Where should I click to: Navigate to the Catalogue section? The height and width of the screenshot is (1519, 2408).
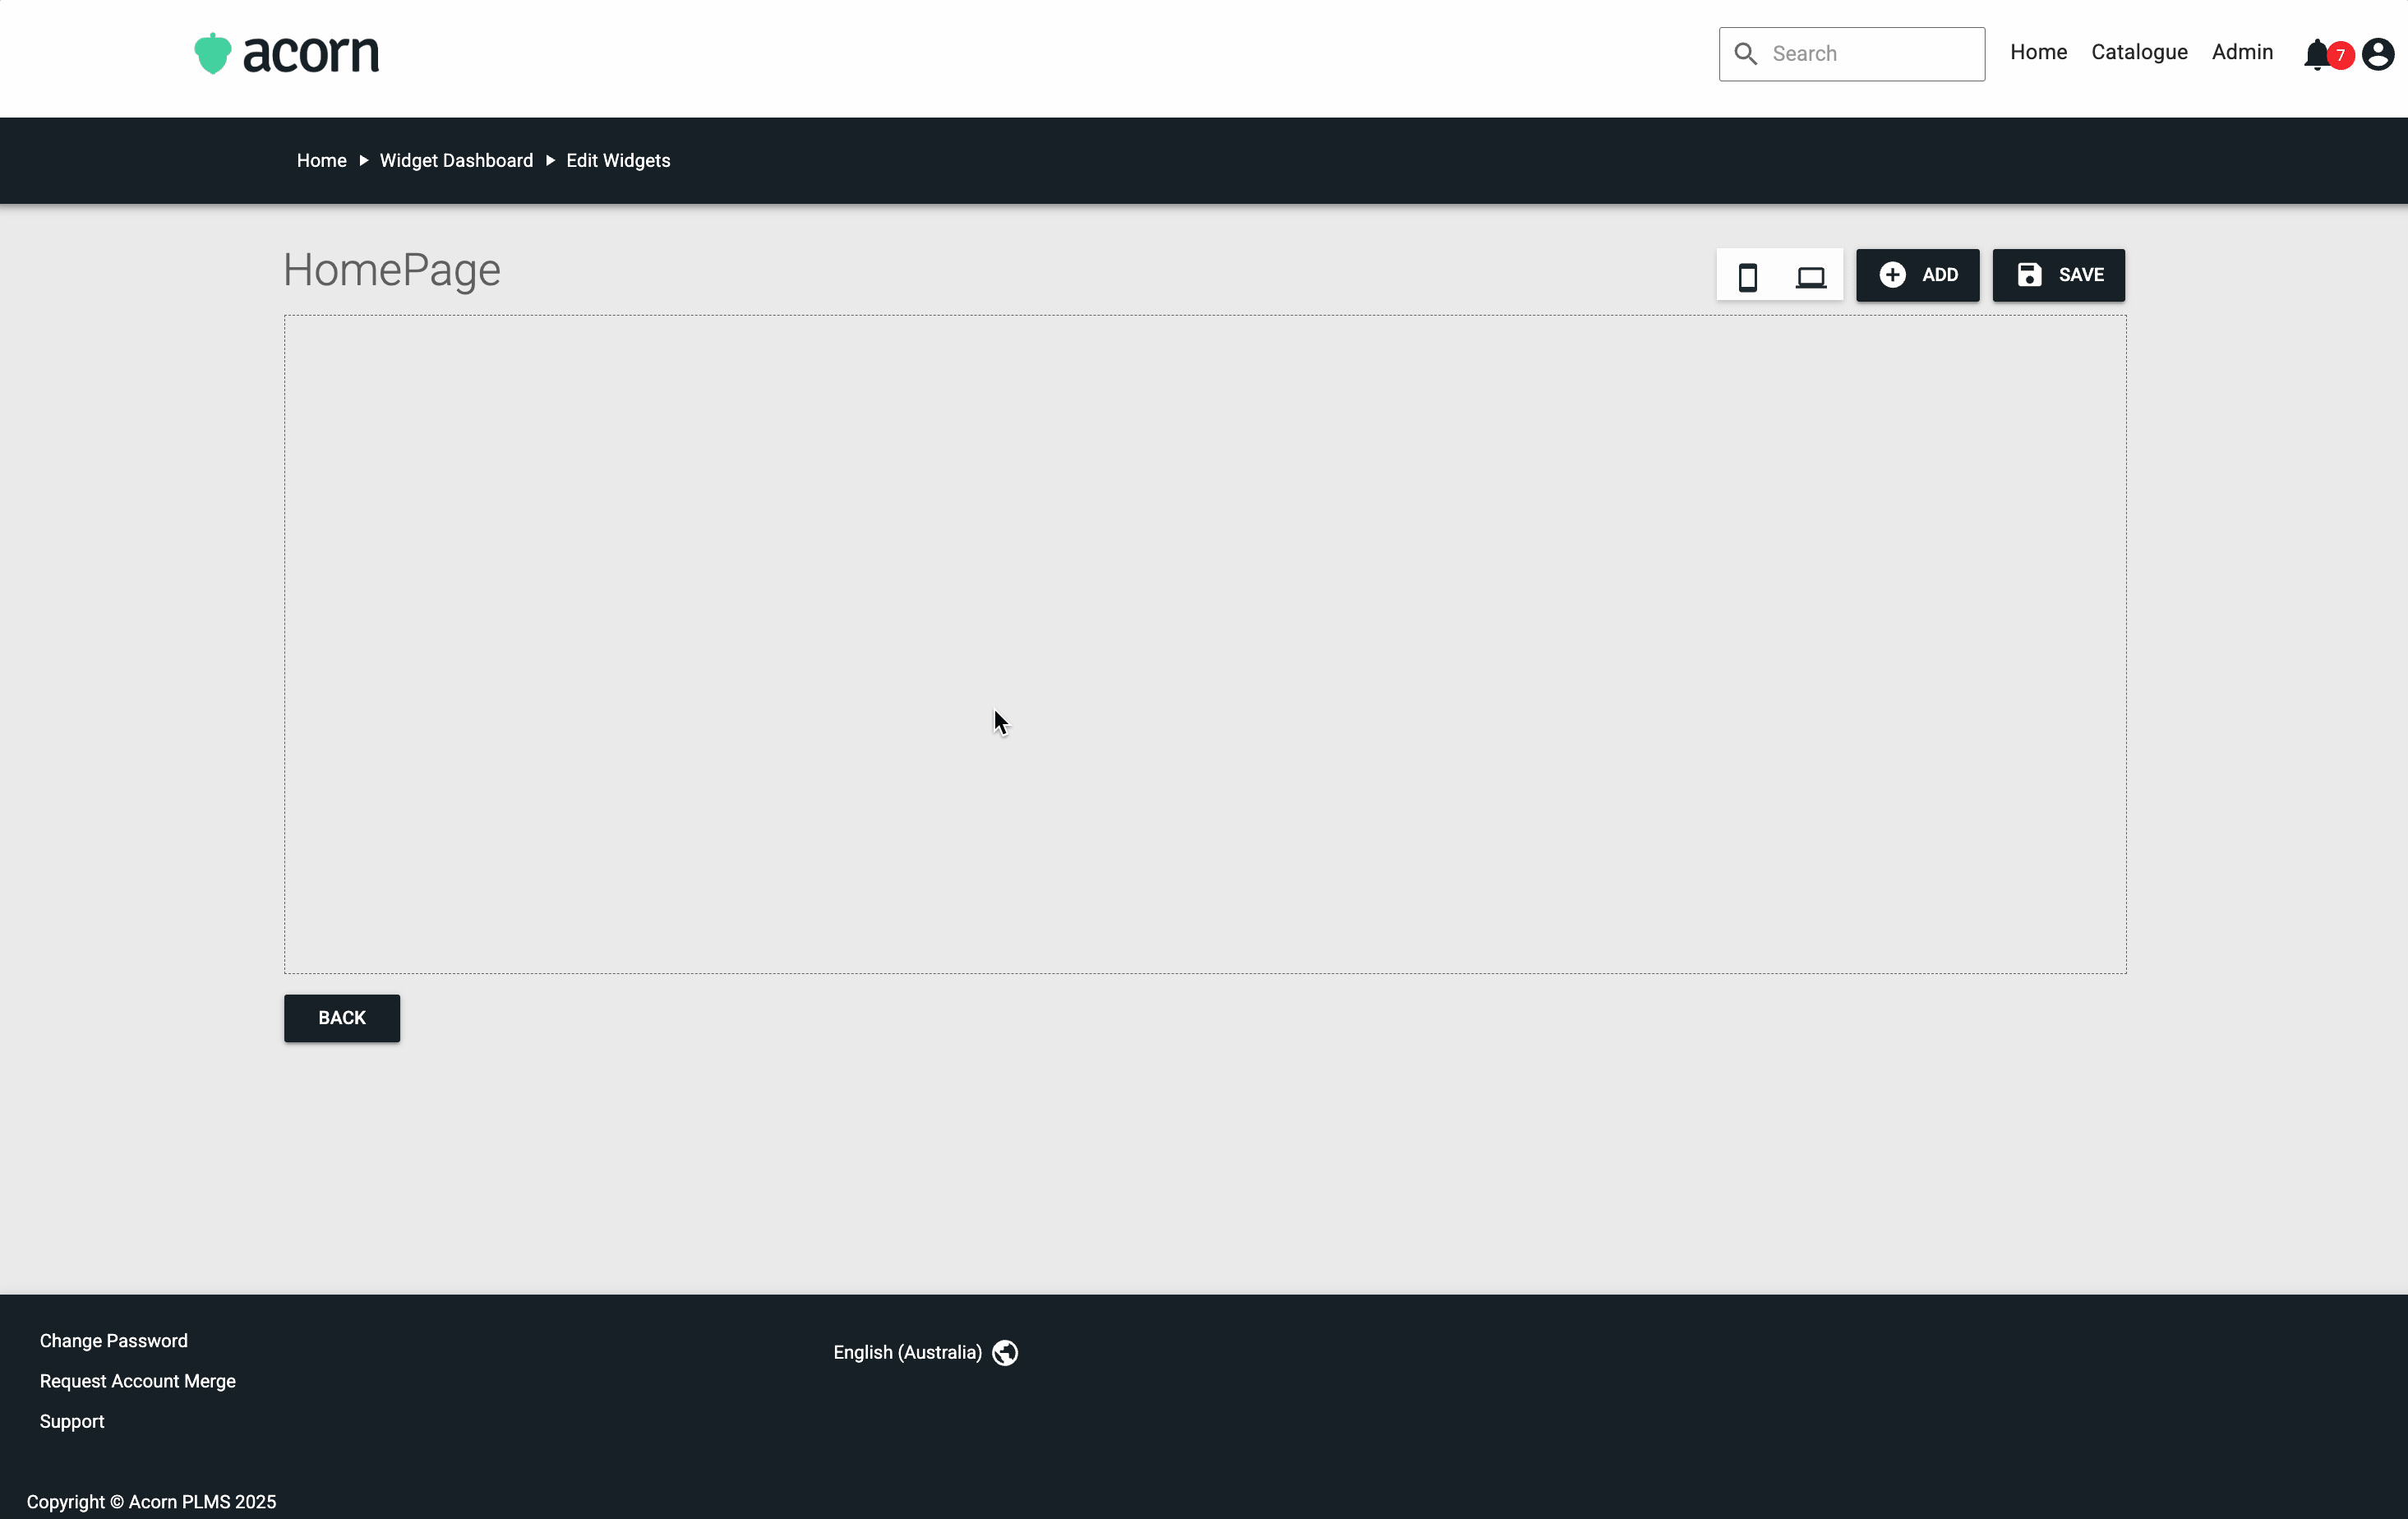pyautogui.click(x=2139, y=52)
